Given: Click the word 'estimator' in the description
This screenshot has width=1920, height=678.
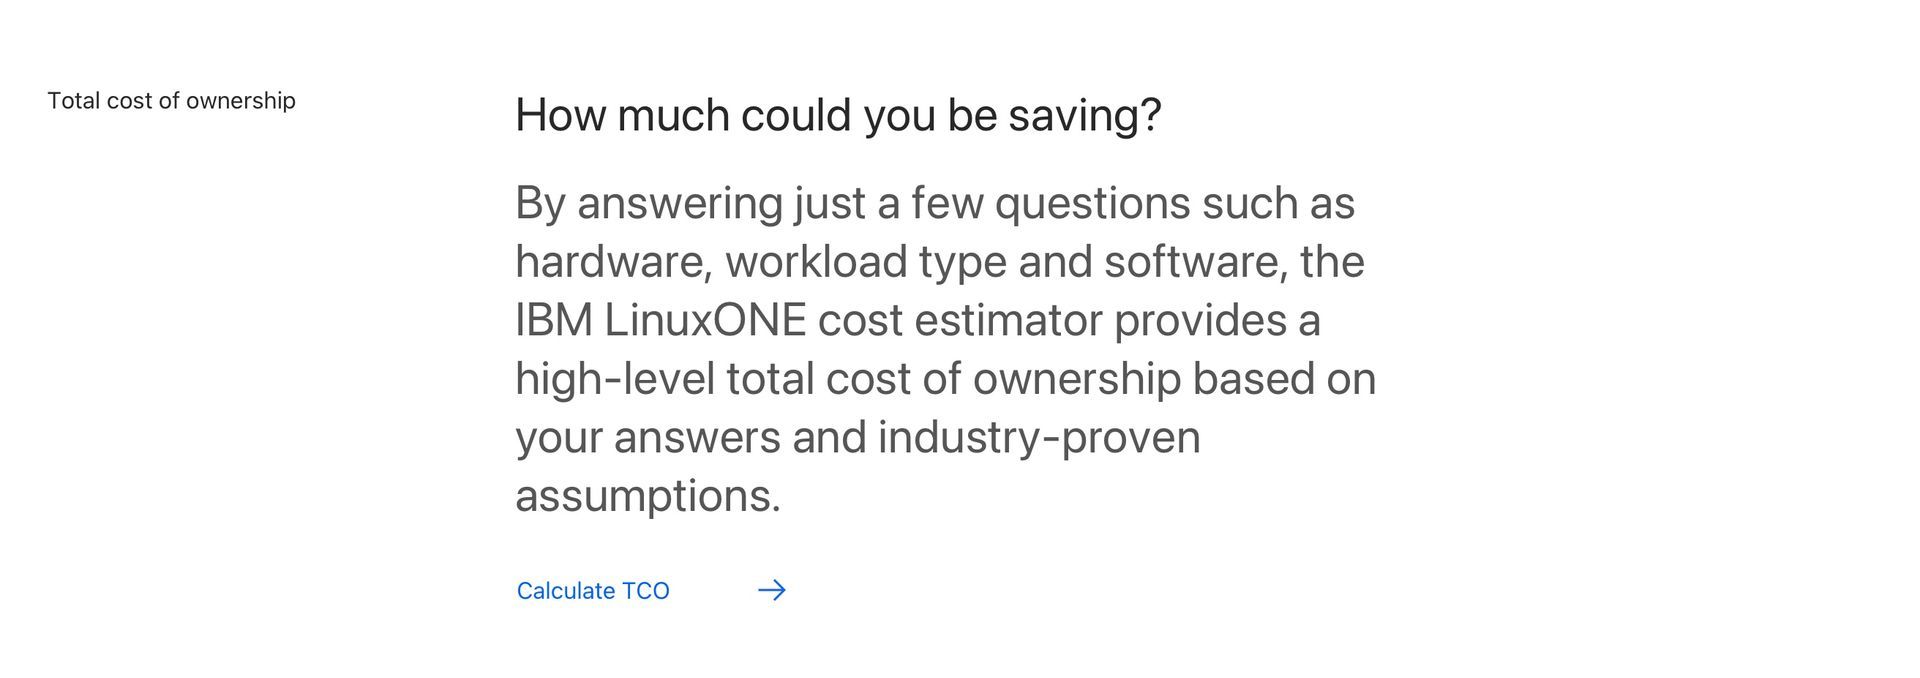Looking at the screenshot, I should 1008,320.
